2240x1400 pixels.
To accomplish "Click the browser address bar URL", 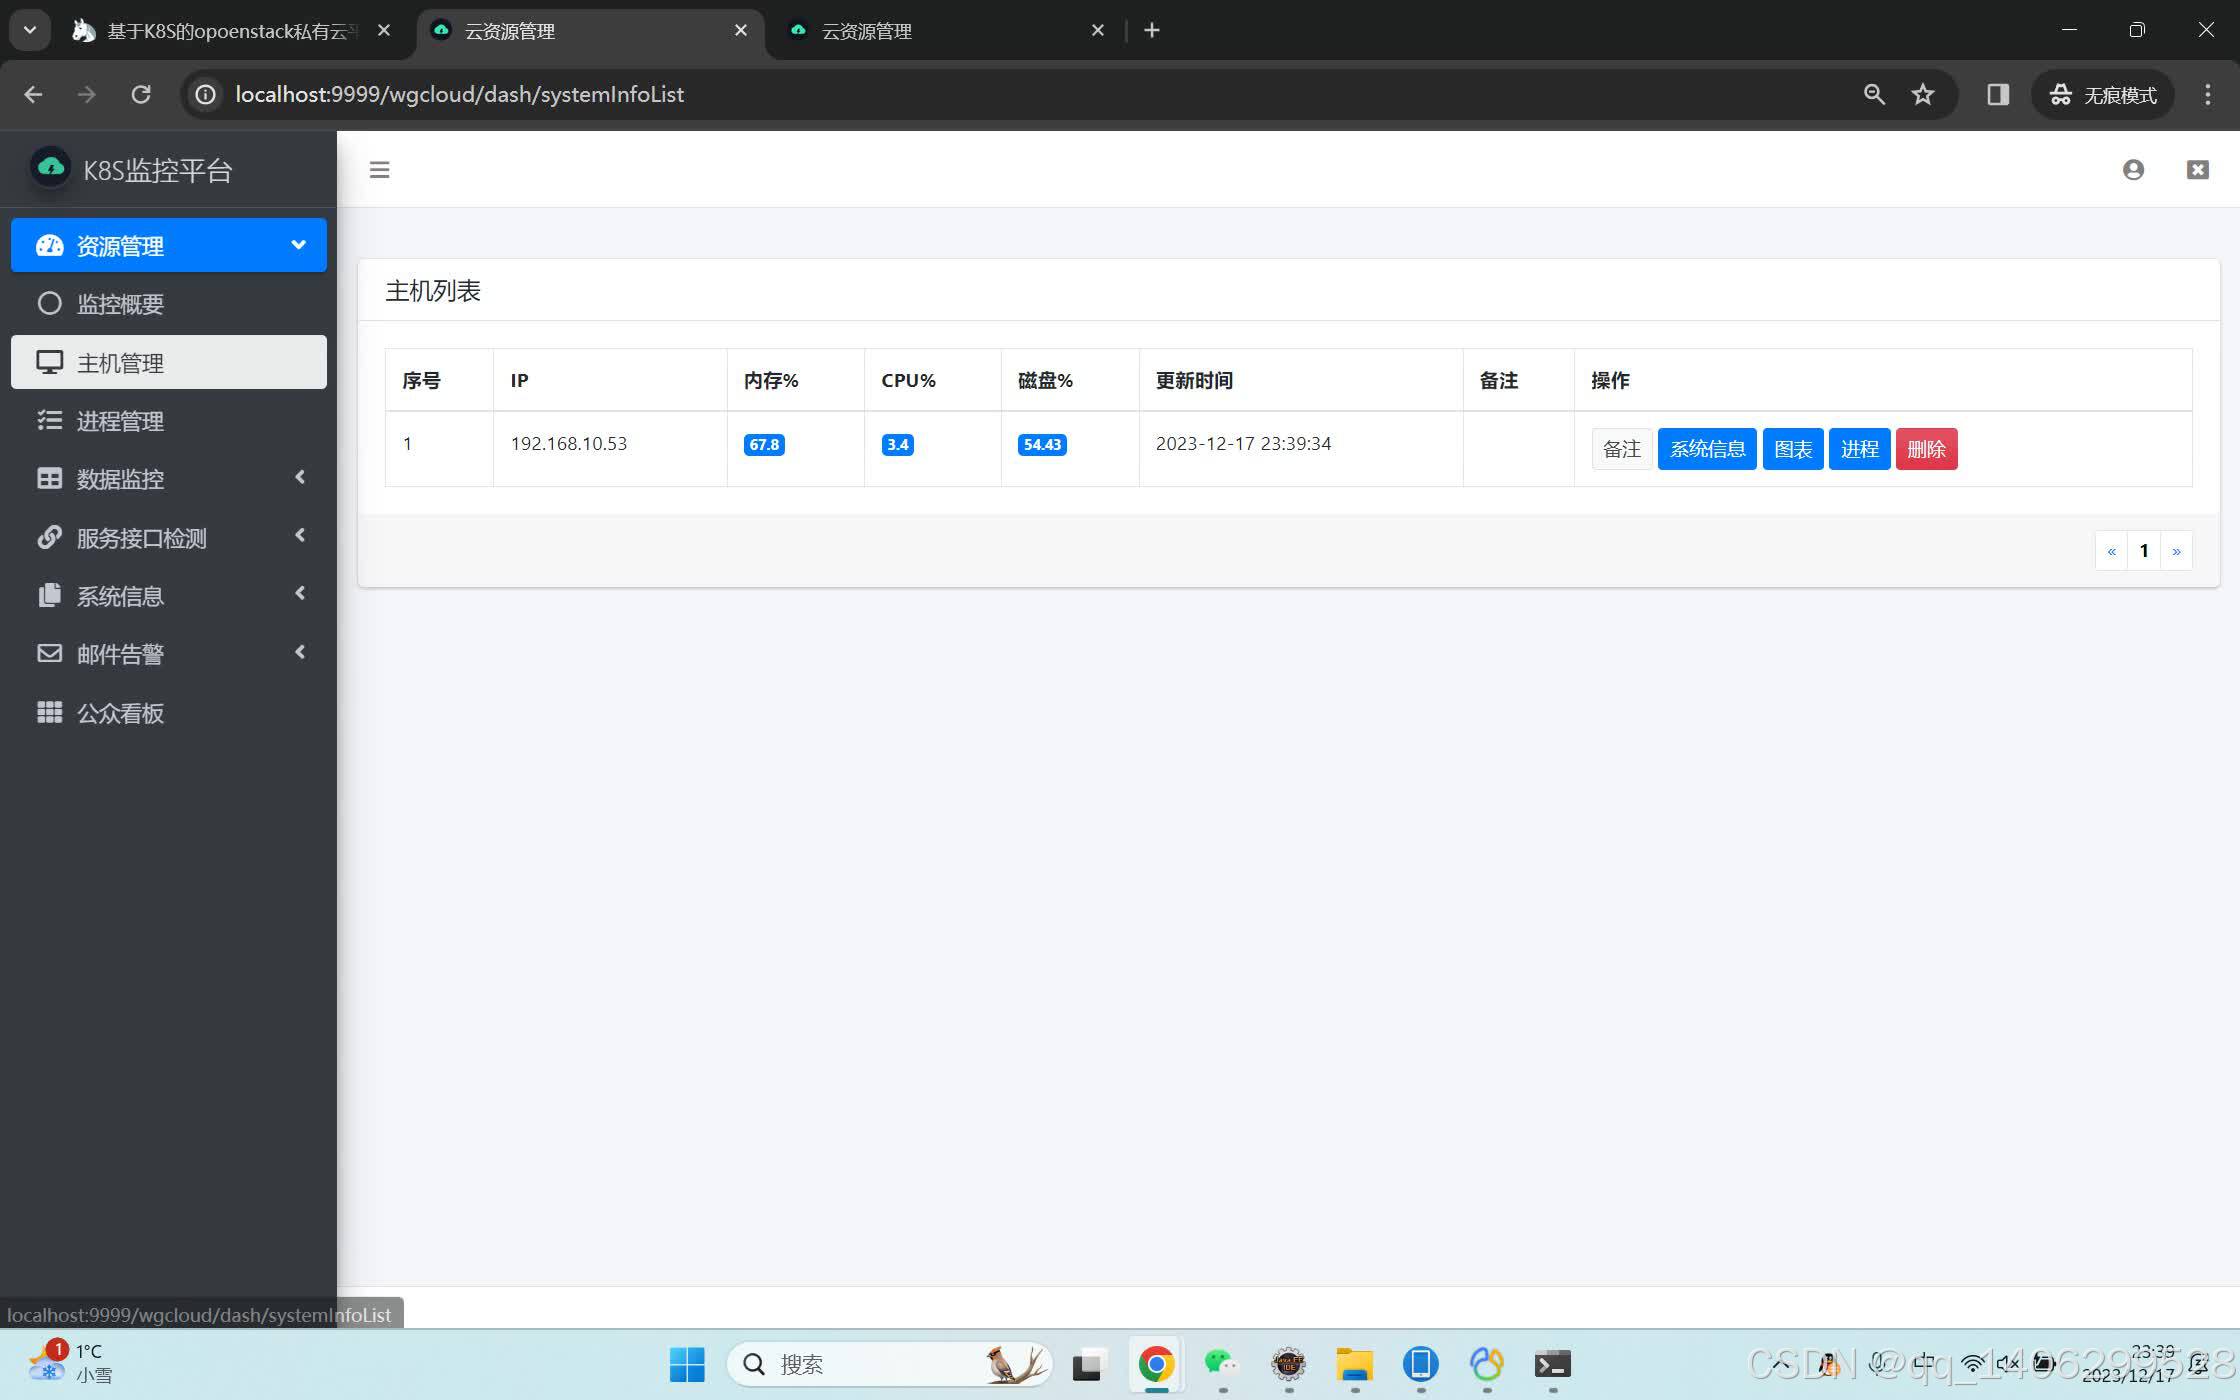I will click(x=460, y=95).
